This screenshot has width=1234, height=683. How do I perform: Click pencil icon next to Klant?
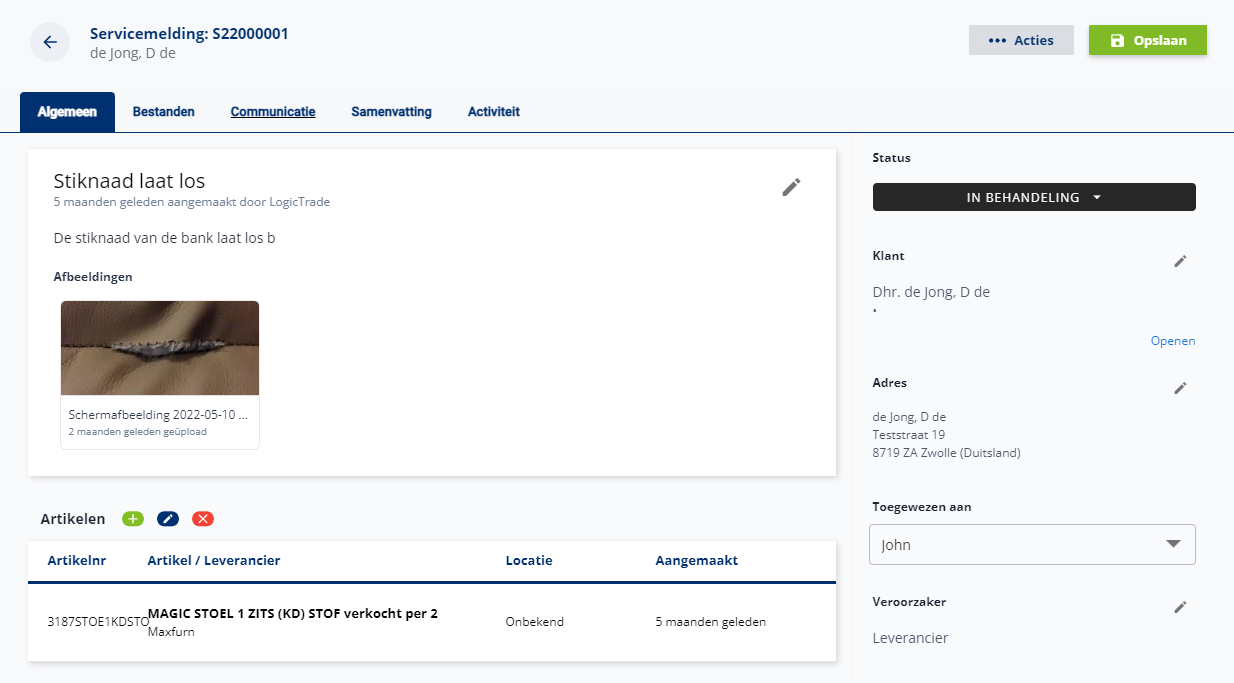pyautogui.click(x=1180, y=261)
